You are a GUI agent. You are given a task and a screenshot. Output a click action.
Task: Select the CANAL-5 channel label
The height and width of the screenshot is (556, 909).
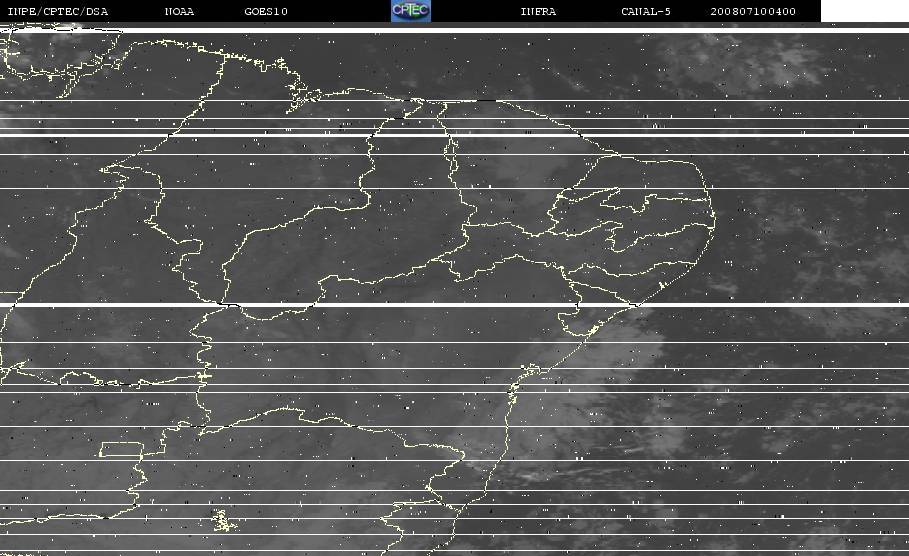646,11
